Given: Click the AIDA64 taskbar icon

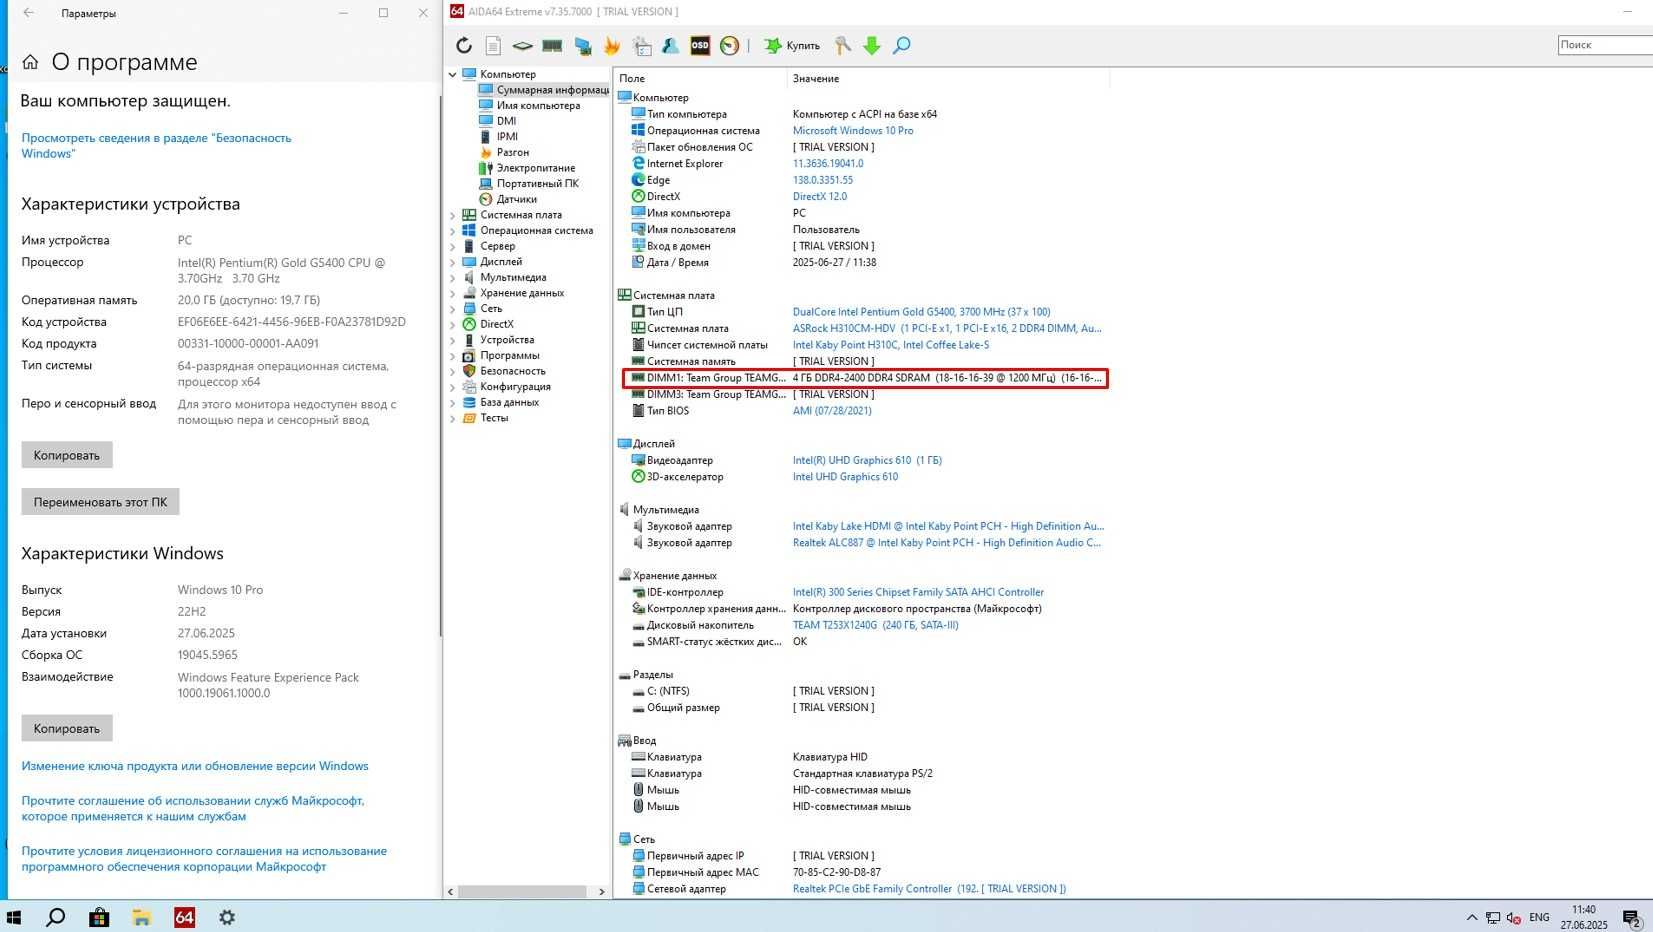Looking at the screenshot, I should 185,917.
